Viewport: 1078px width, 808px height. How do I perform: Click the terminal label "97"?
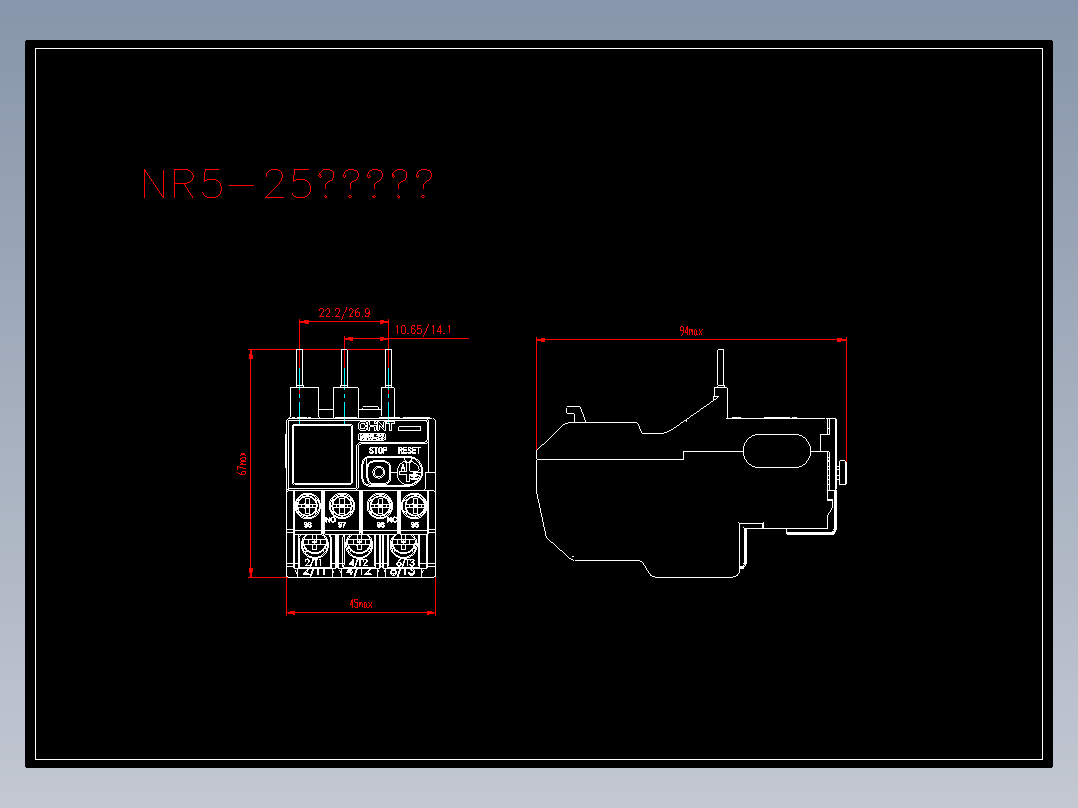[x=342, y=525]
